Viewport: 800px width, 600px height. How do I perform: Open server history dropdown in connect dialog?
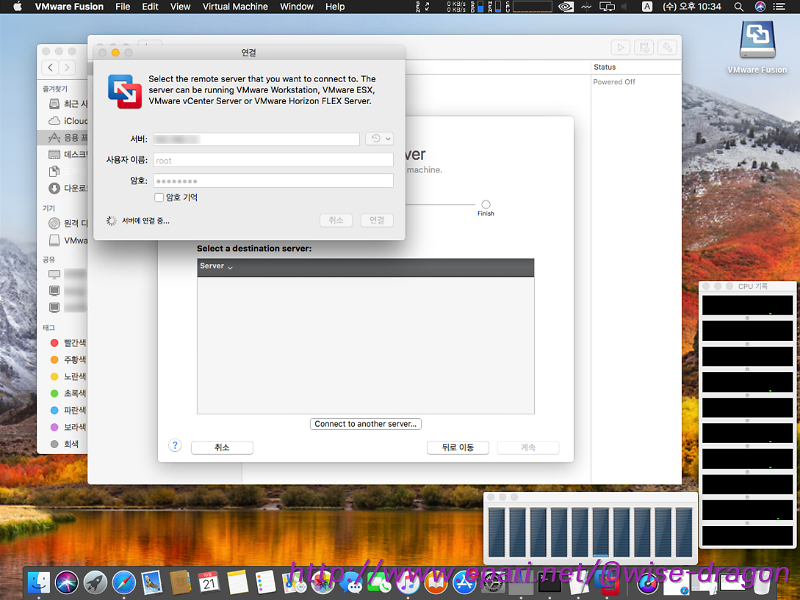click(x=380, y=138)
